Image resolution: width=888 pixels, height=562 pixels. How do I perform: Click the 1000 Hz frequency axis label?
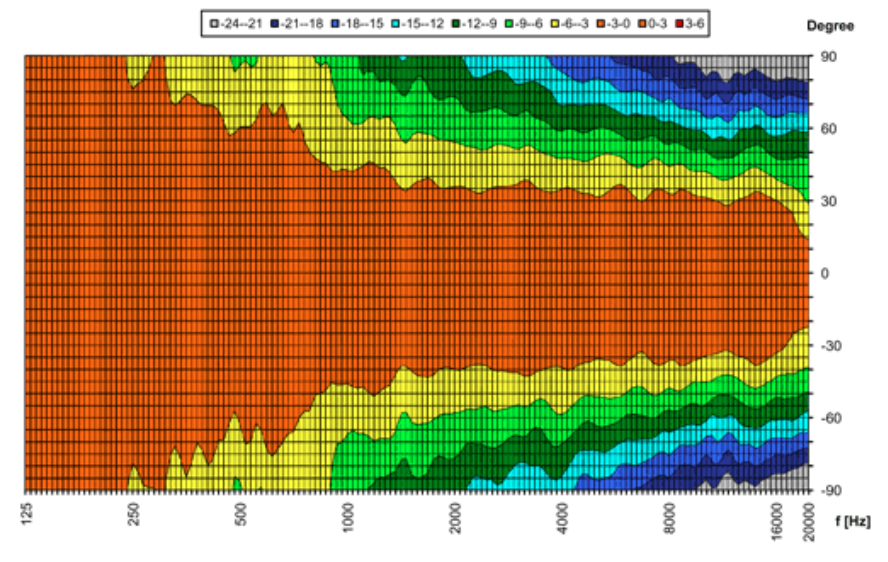[x=348, y=517]
